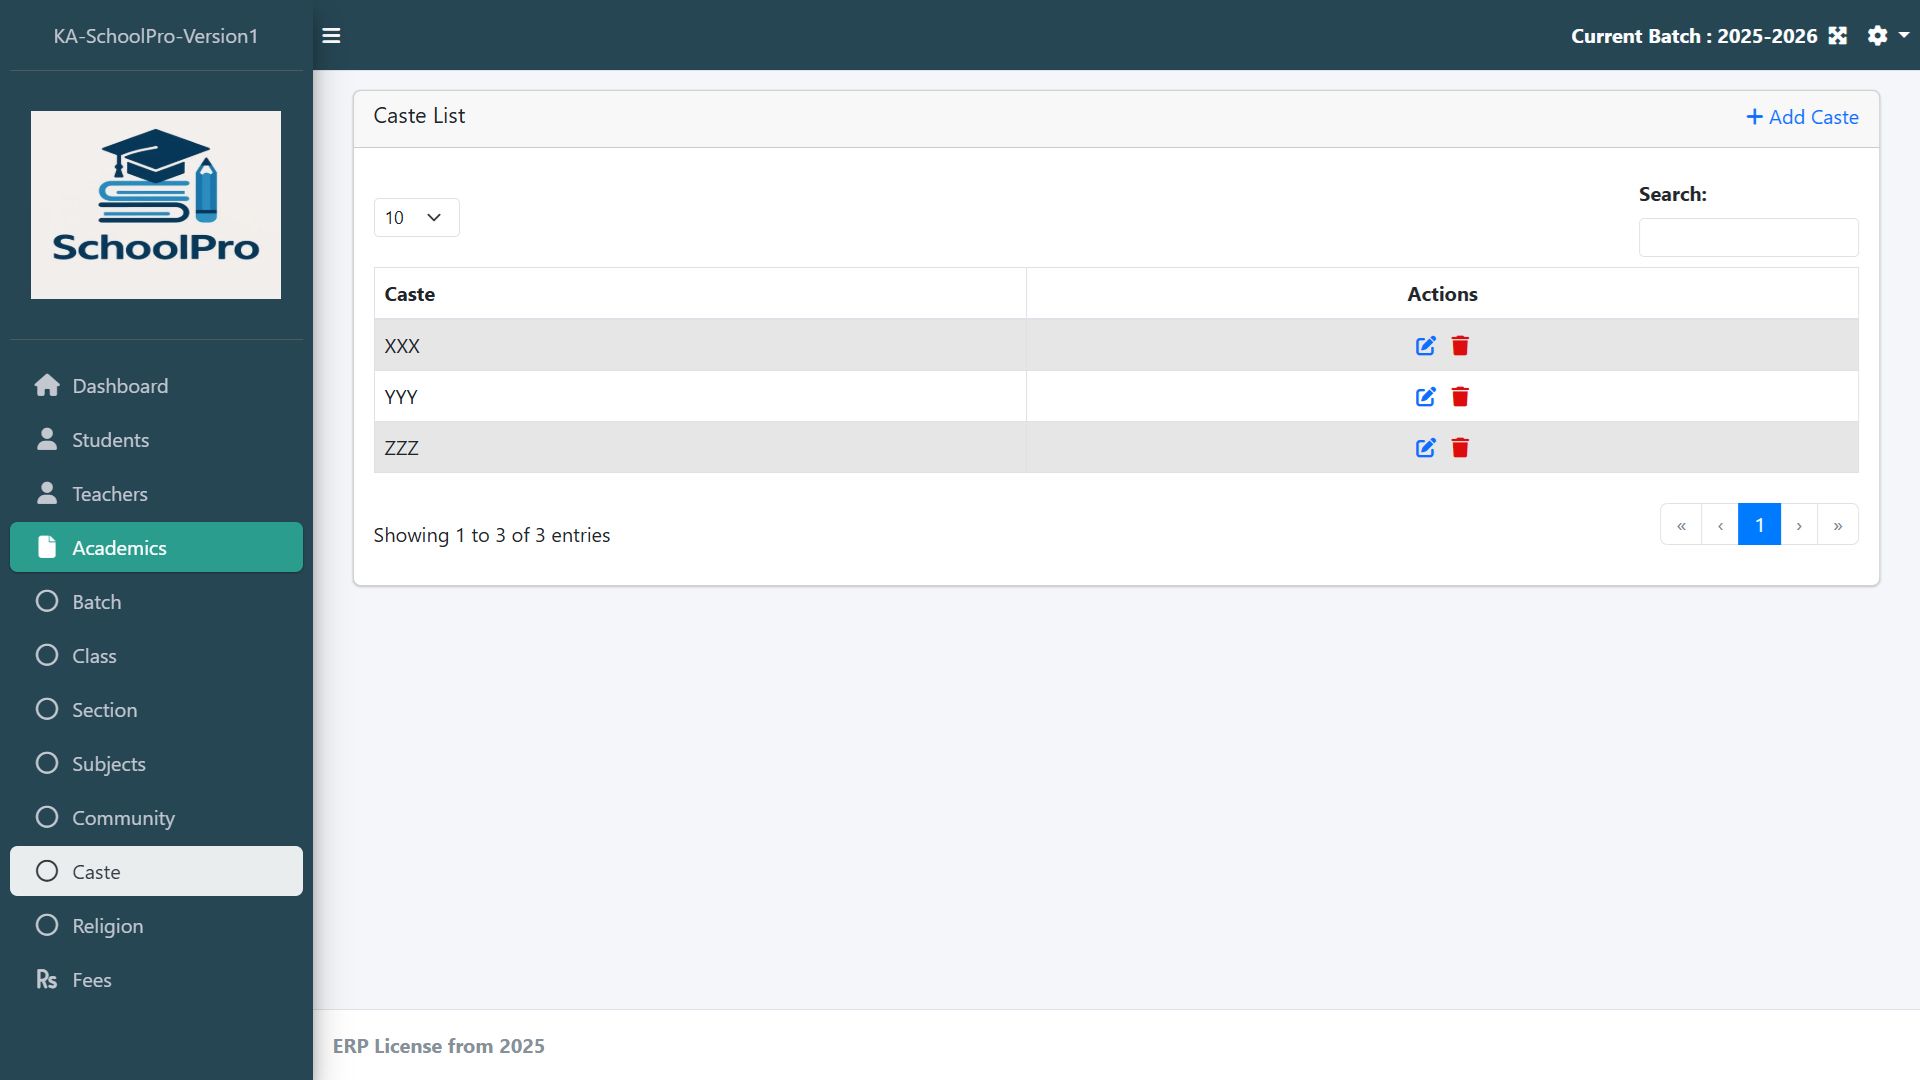Image resolution: width=1920 pixels, height=1080 pixels.
Task: Toggle the hamburger sidebar menu
Action: click(x=331, y=36)
